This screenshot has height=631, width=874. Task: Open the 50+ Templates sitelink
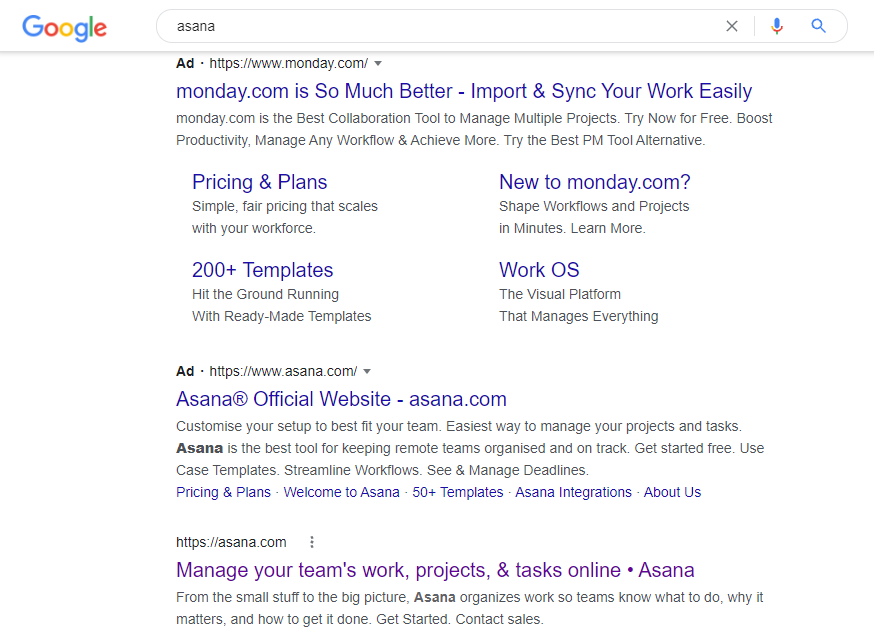click(x=458, y=492)
